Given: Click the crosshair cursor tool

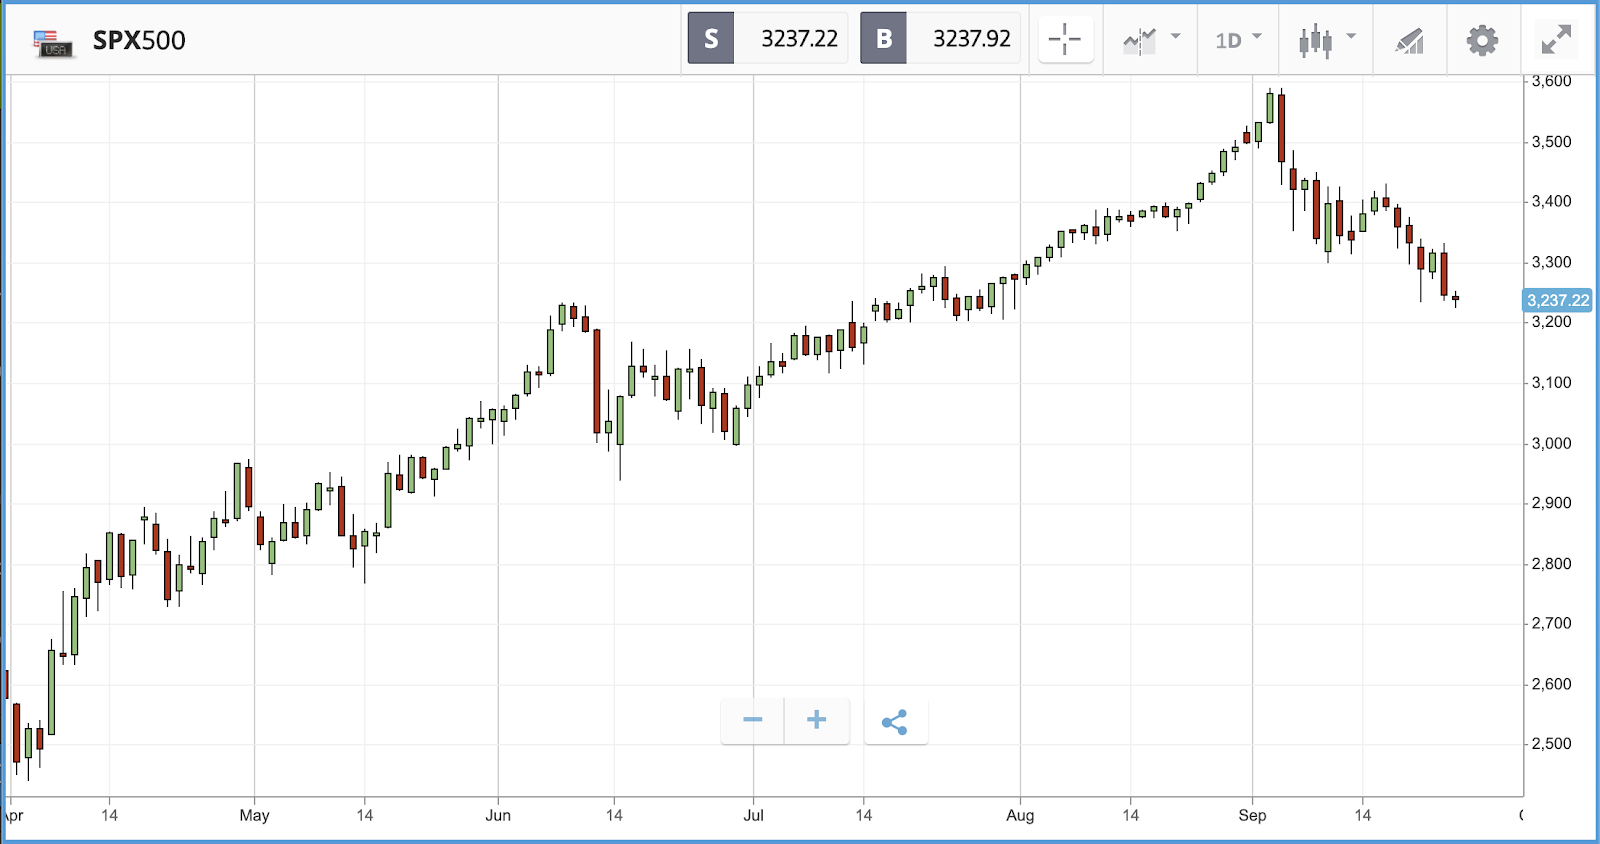Looking at the screenshot, I should [1065, 40].
